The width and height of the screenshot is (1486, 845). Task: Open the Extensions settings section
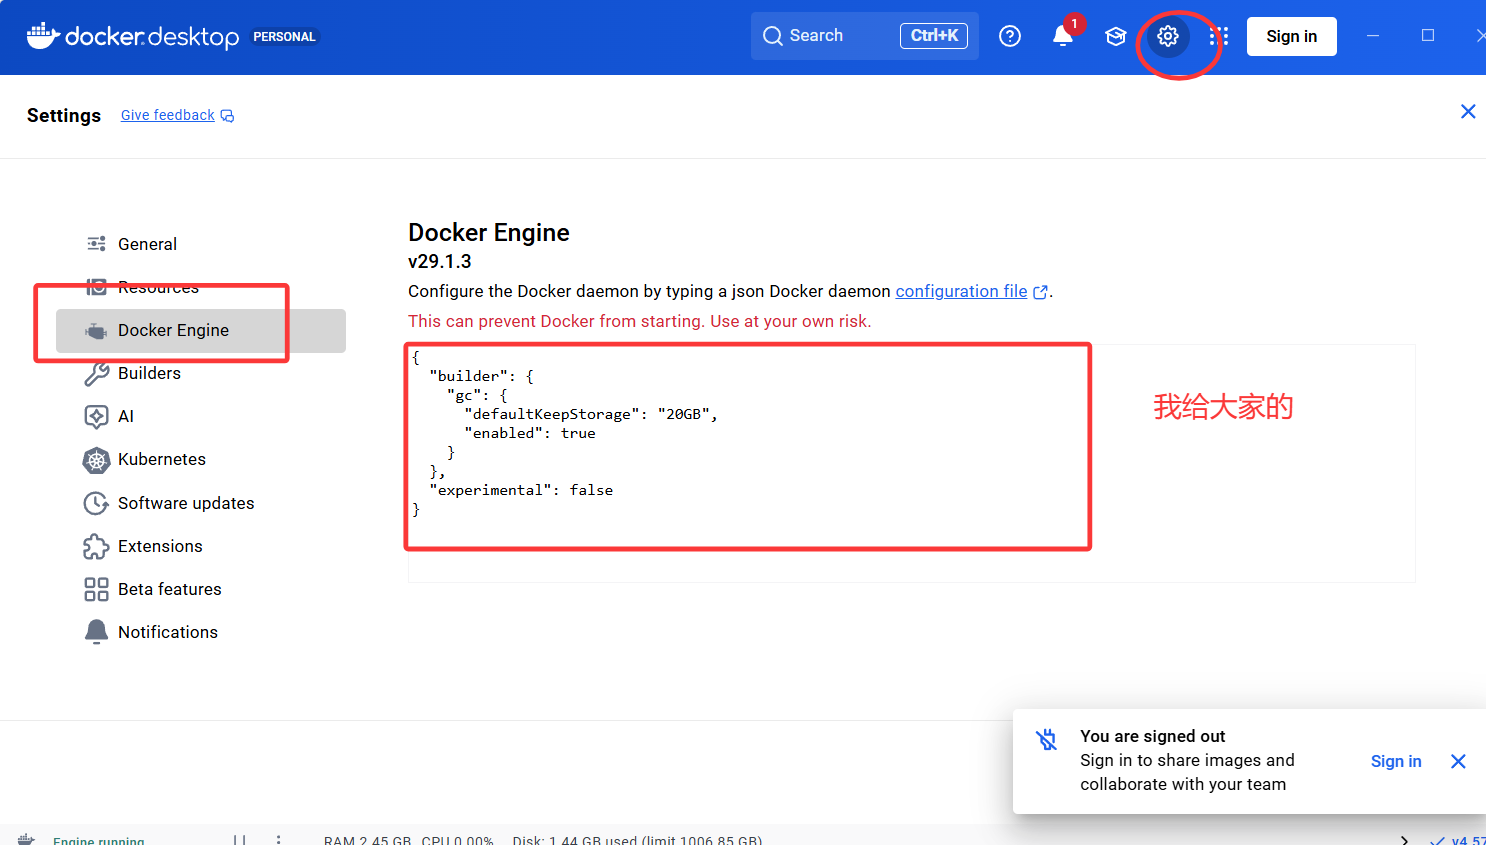point(201,546)
